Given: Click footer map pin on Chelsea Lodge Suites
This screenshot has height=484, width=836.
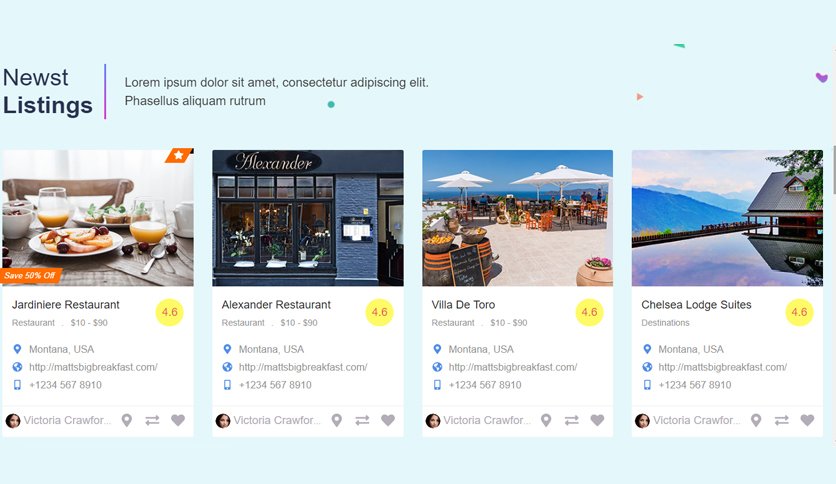Looking at the screenshot, I should [756, 421].
